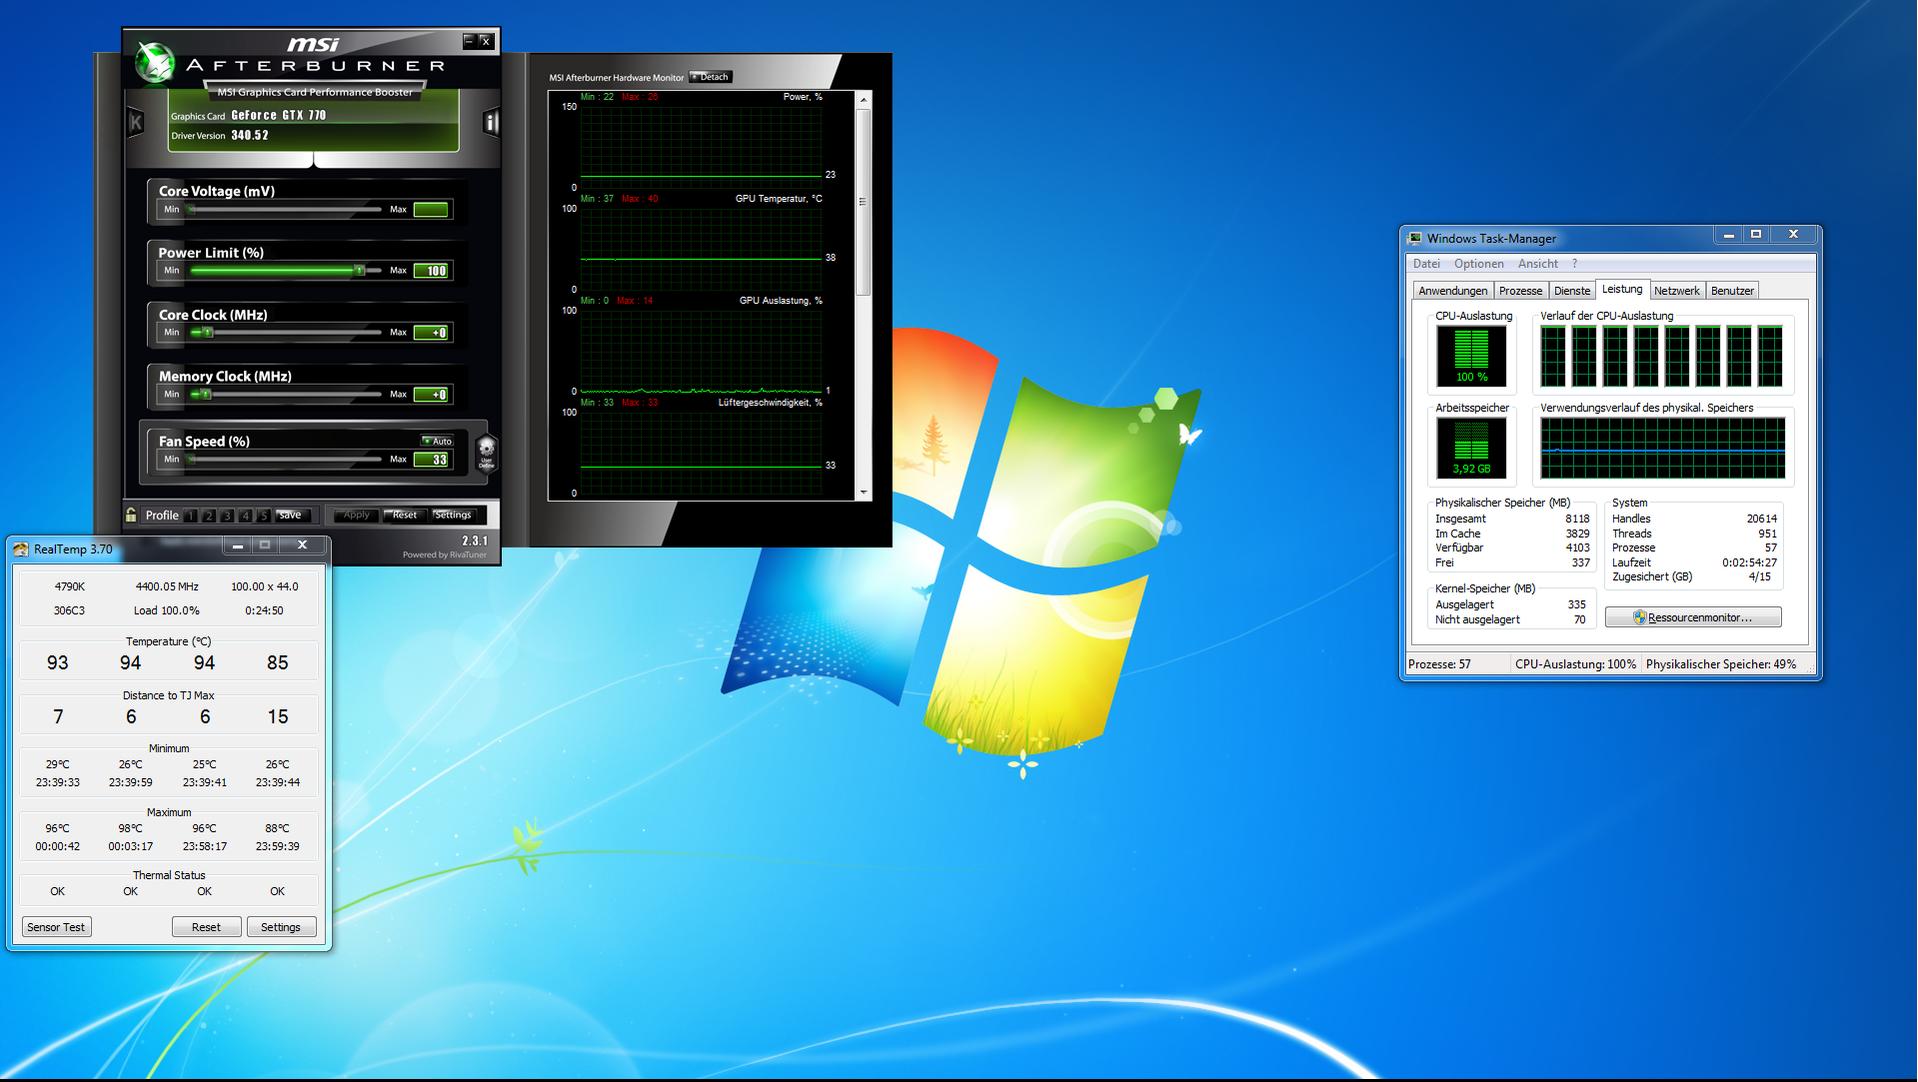Screen dimensions: 1918x1082
Task: Switch to the Benutzer tab
Action: pyautogui.click(x=1732, y=291)
